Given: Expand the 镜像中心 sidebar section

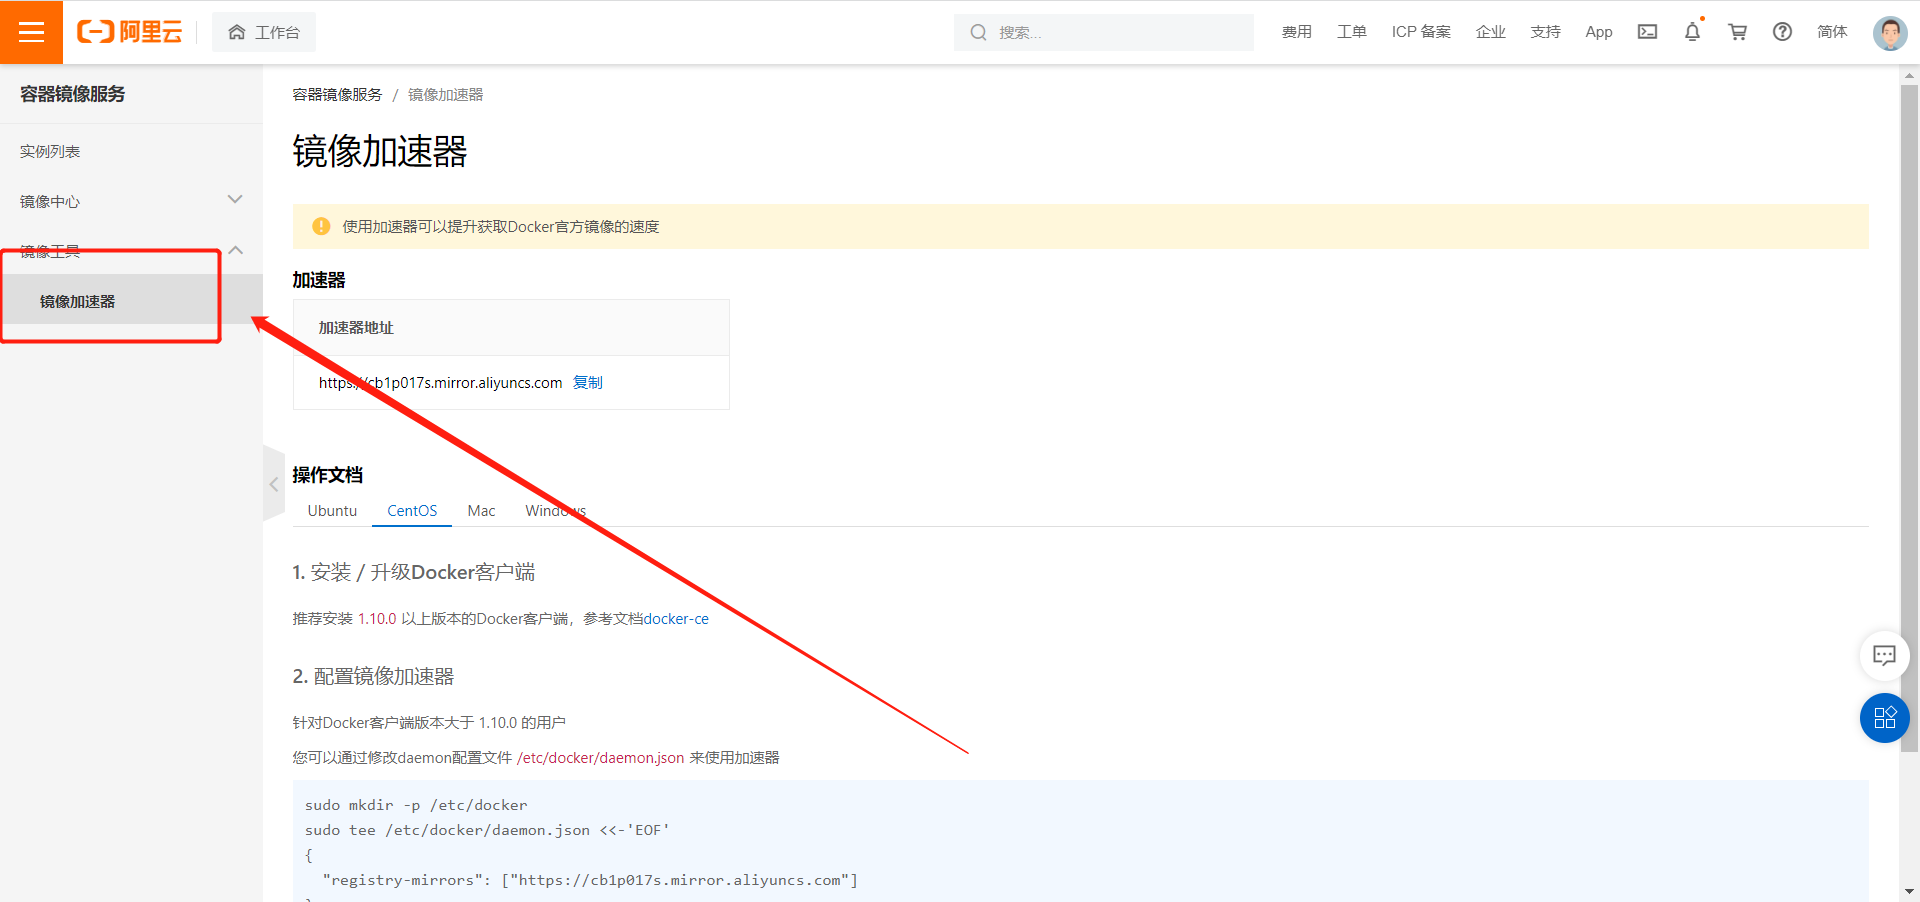Looking at the screenshot, I should tap(235, 200).
